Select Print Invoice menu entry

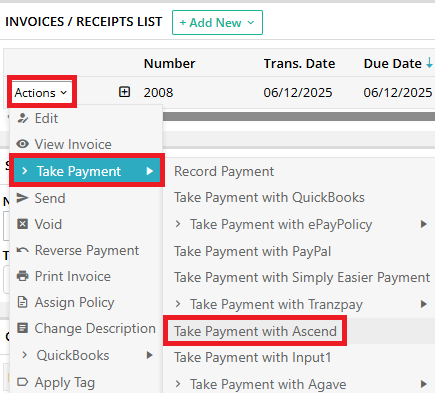86,276
